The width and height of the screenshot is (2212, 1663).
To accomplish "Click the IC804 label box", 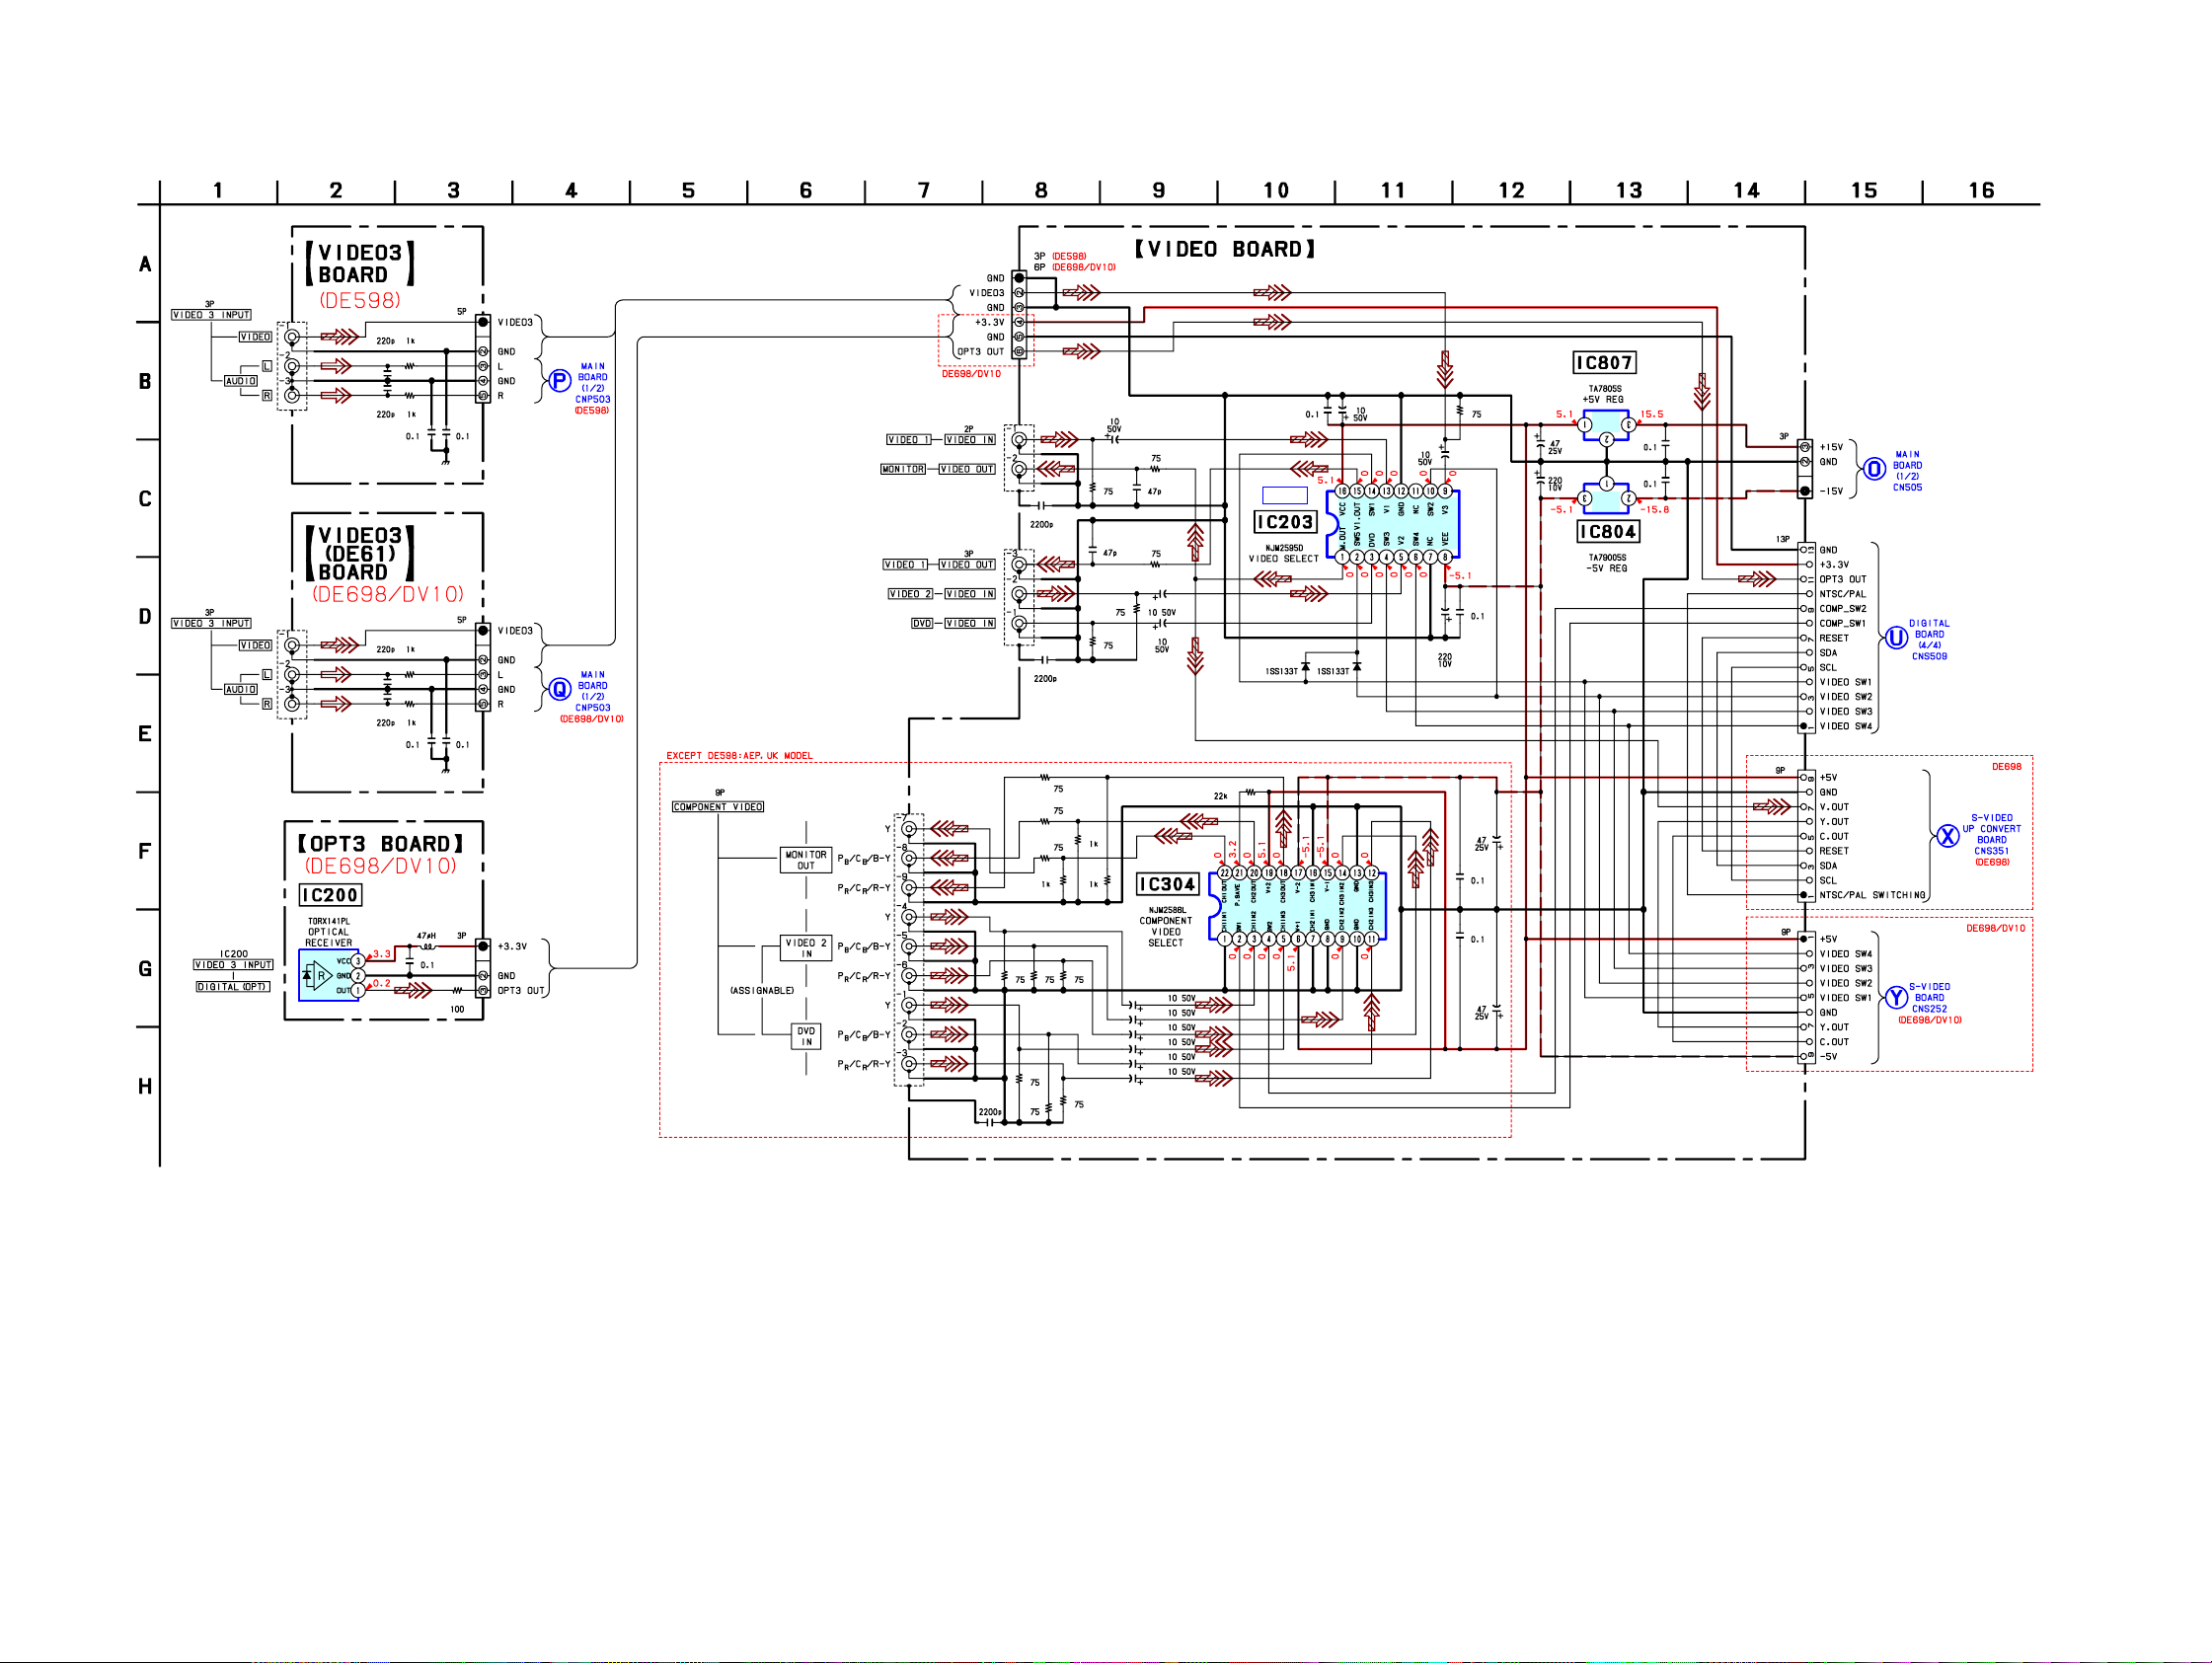I will (1607, 532).
